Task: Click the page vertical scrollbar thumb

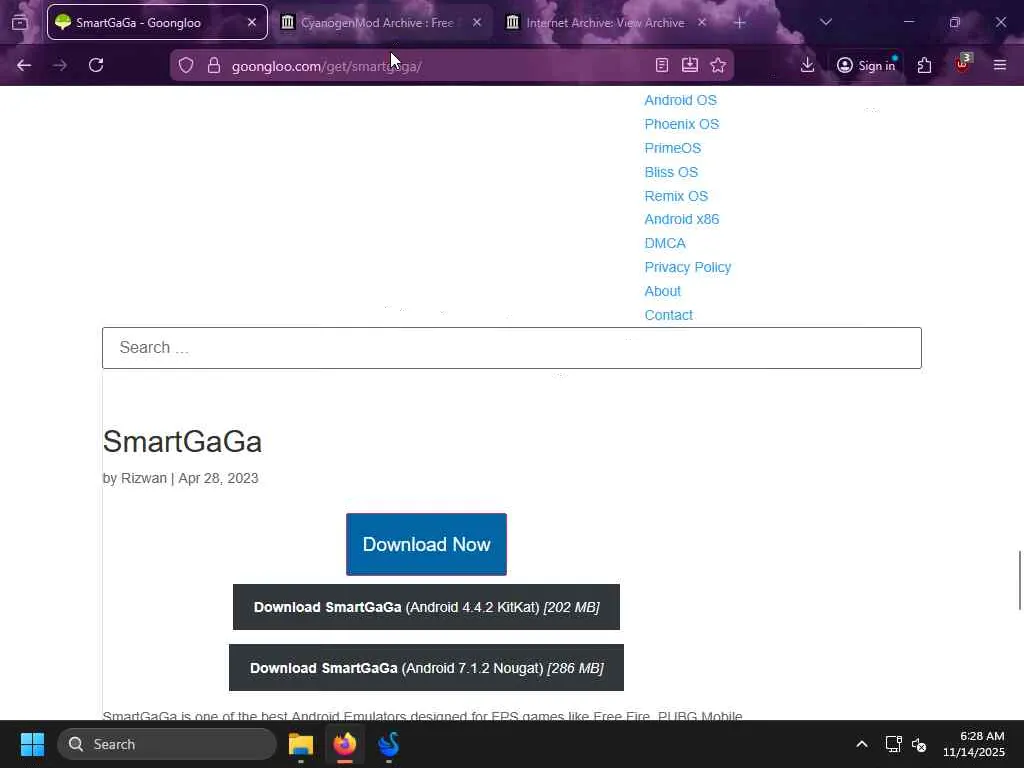Action: (1019, 581)
